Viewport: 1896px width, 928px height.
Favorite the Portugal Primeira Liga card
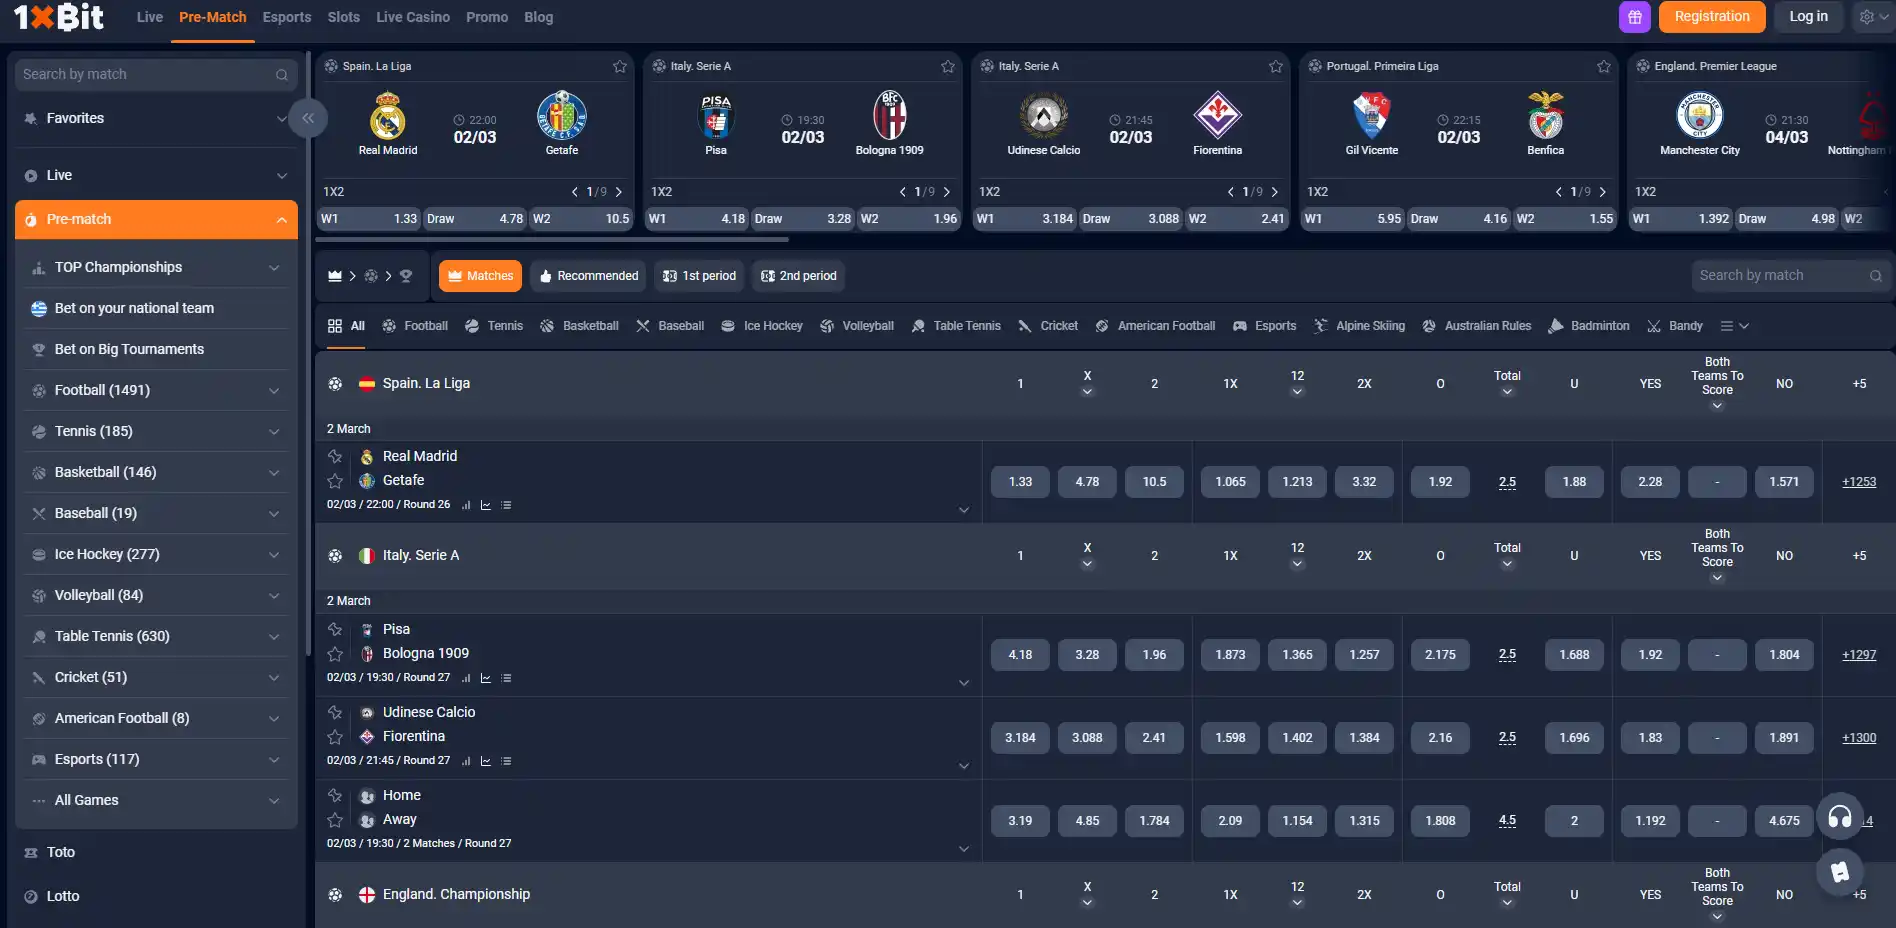1604,66
